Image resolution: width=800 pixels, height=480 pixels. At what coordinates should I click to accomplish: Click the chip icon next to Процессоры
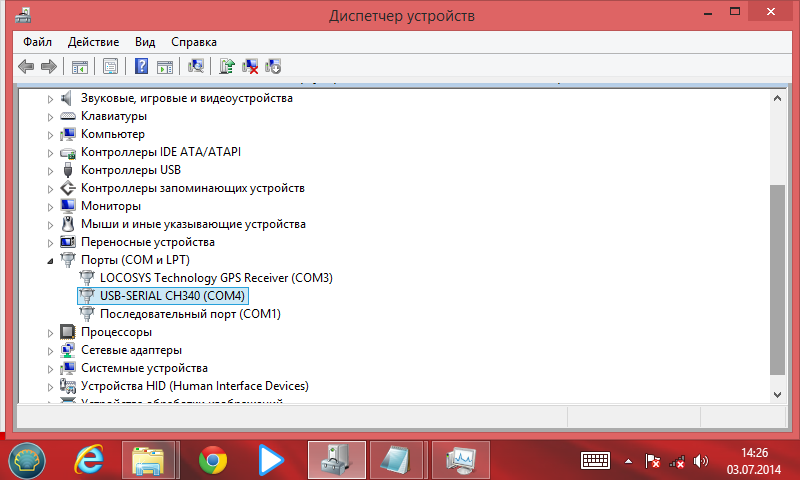coord(67,332)
